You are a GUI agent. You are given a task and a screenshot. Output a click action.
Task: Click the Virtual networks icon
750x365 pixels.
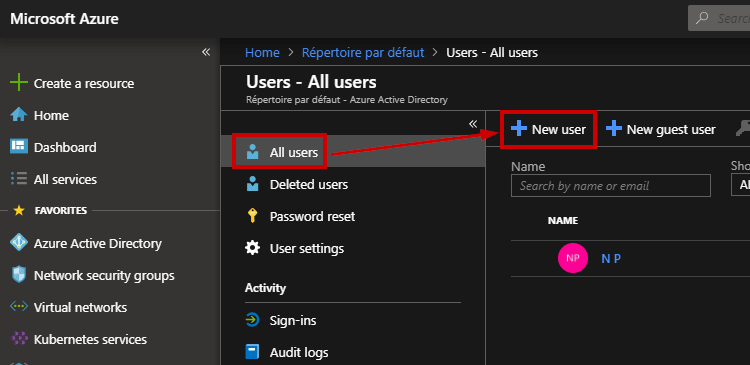click(x=19, y=307)
